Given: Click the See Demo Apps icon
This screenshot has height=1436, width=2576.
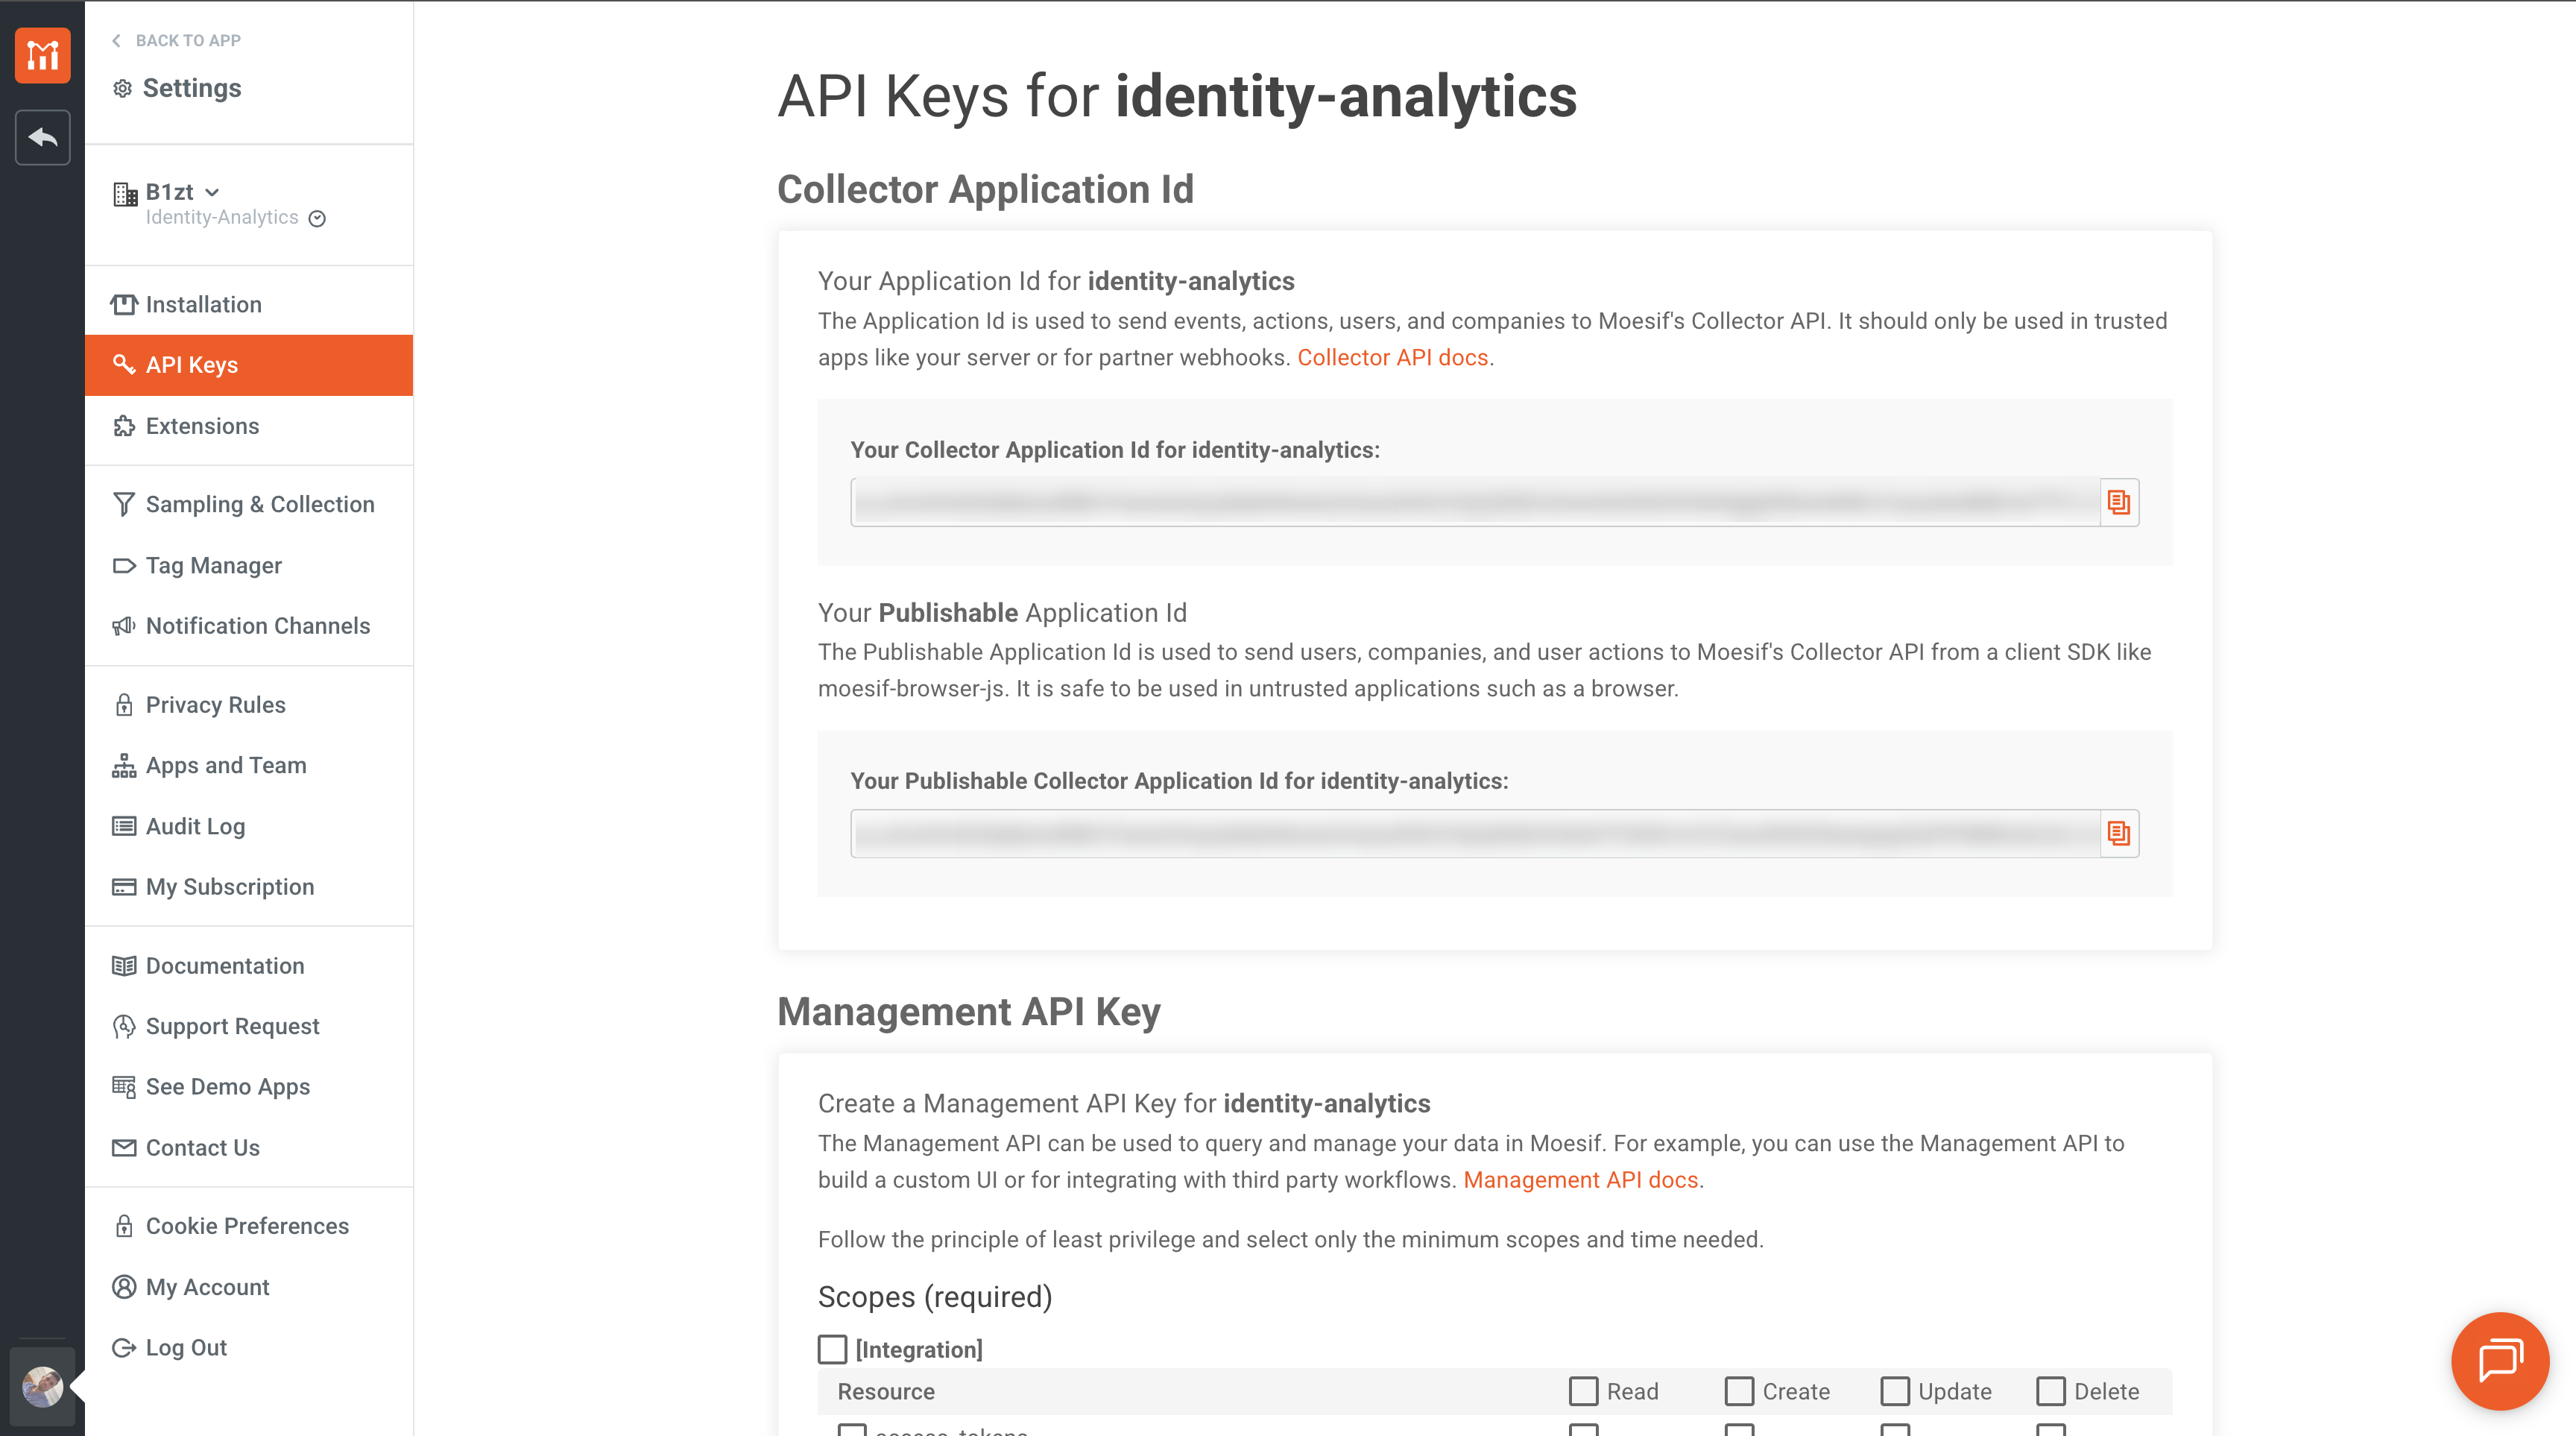Looking at the screenshot, I should tap(124, 1087).
